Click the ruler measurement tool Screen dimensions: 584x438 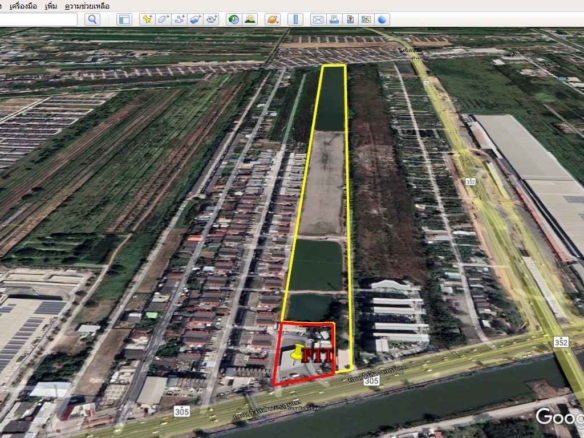tap(295, 19)
